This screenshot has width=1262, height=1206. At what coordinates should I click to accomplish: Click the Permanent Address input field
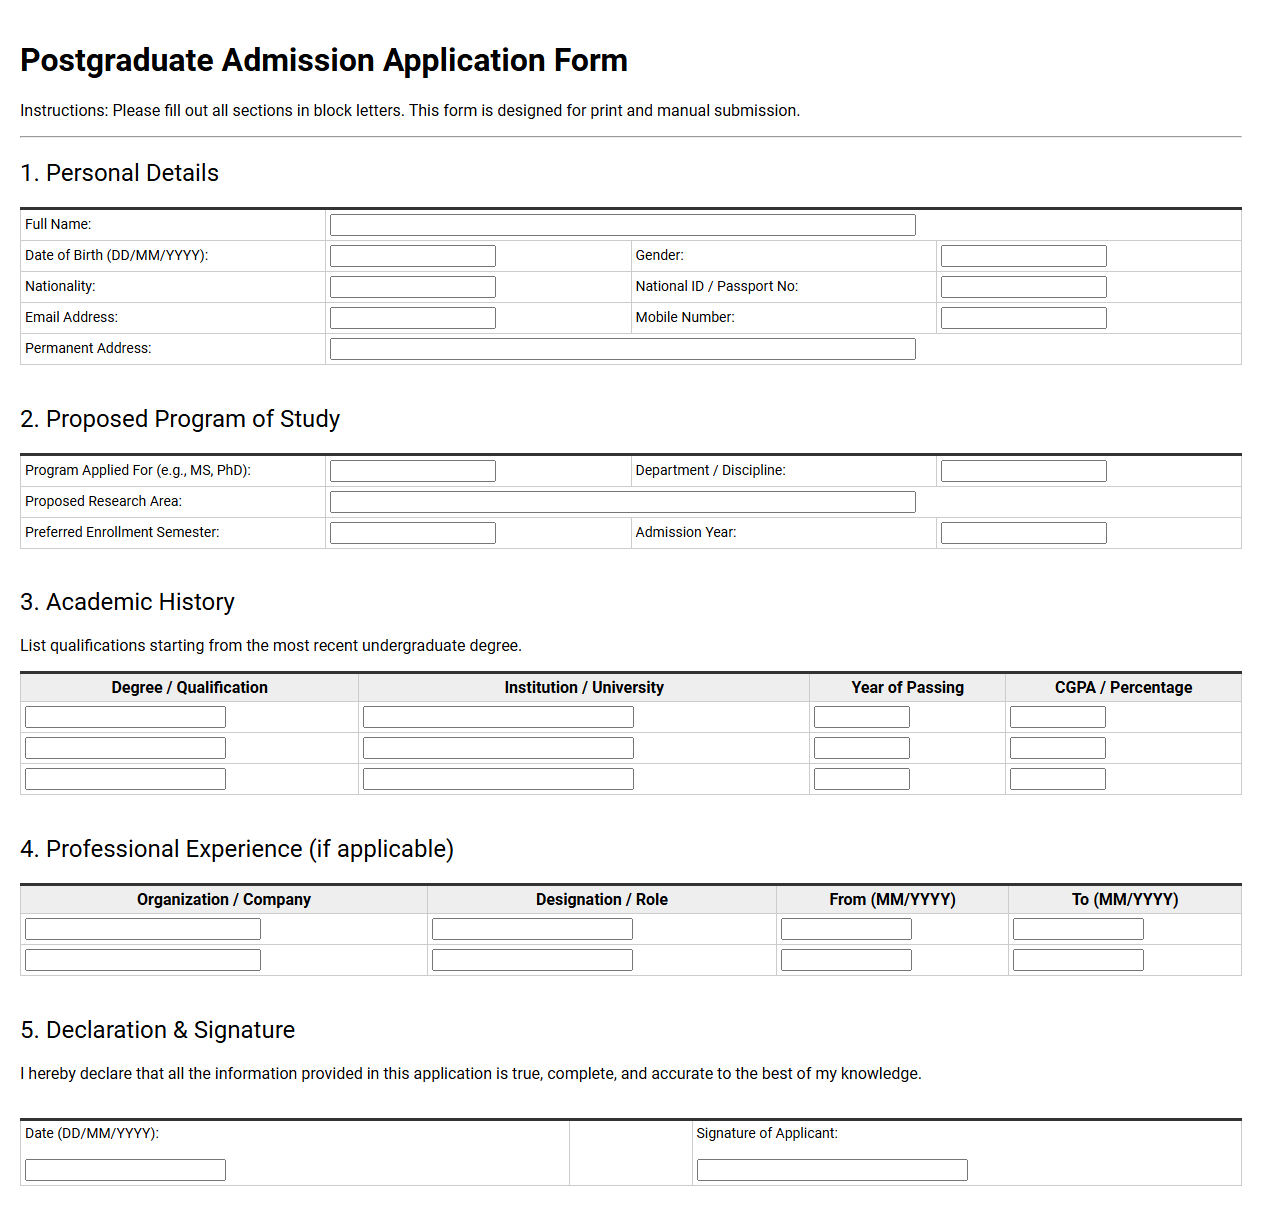pos(622,349)
